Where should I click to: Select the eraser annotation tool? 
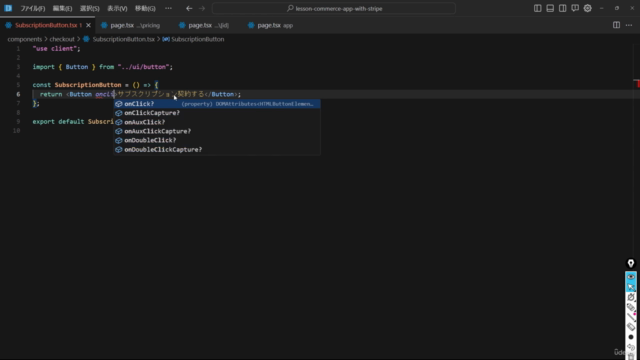[x=631, y=327]
